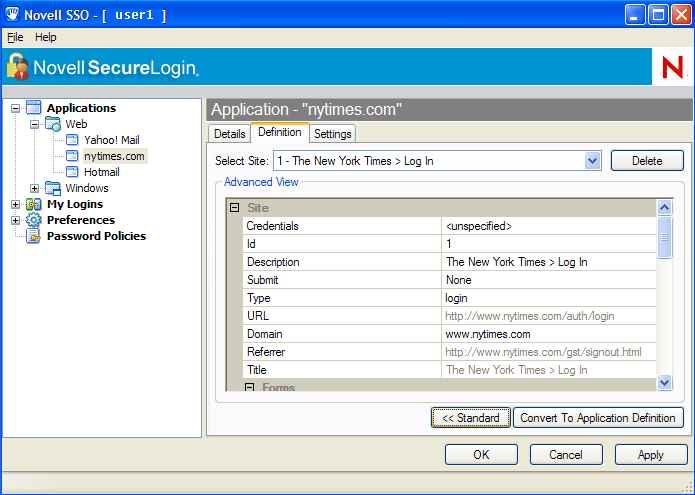
Task: Expand the My Logins tree node
Action: click(x=16, y=204)
